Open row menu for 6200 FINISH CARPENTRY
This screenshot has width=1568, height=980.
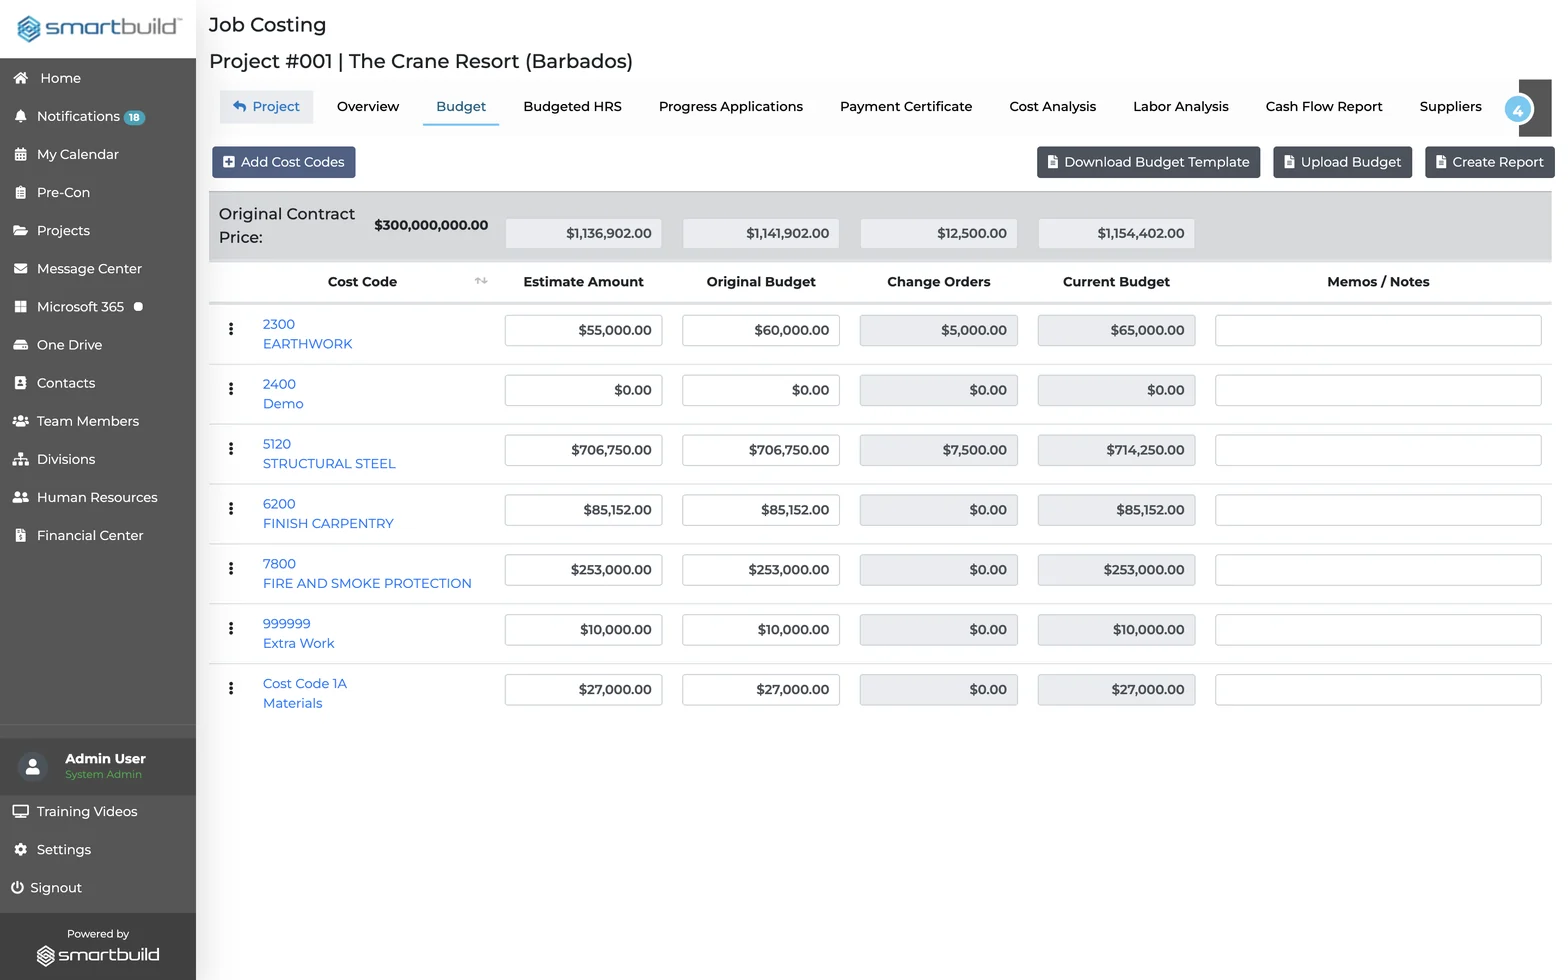tap(231, 509)
